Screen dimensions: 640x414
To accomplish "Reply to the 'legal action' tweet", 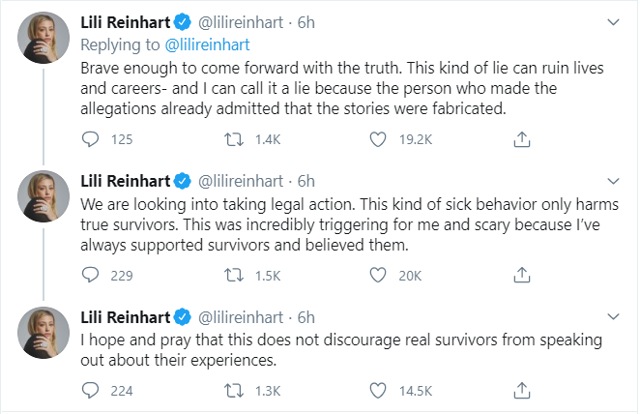I will click(90, 275).
